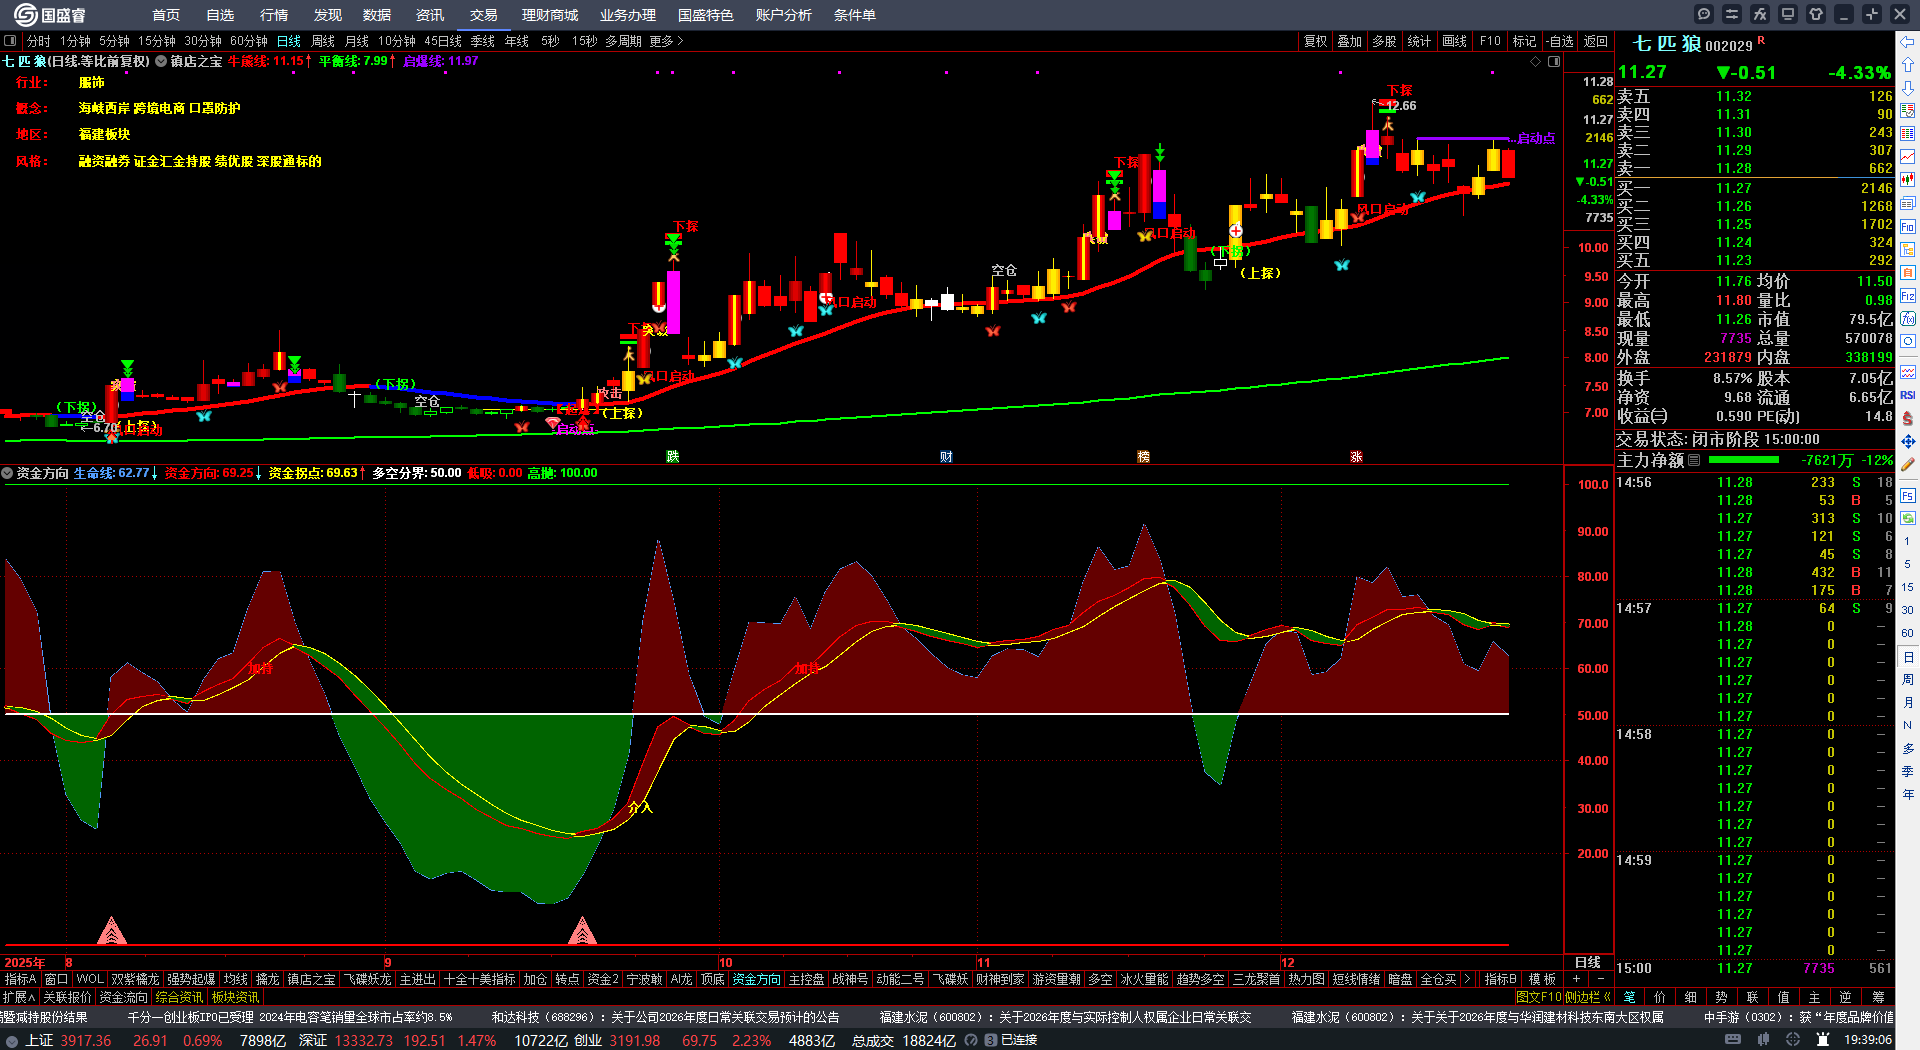Toggle the diamond marker icon above chart

(x=1536, y=62)
